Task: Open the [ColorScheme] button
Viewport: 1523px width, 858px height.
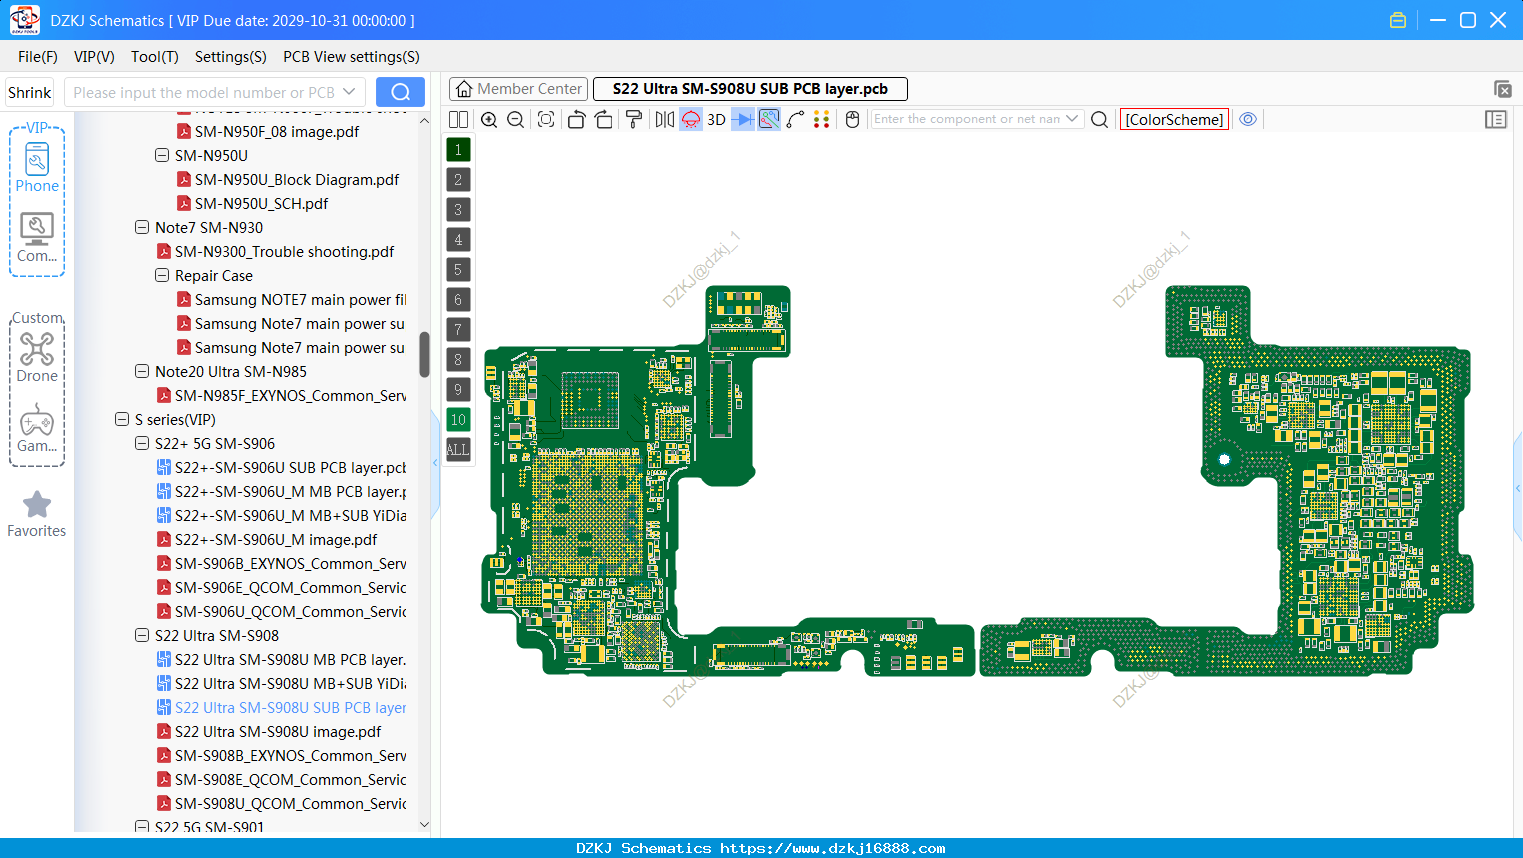Action: click(x=1174, y=119)
